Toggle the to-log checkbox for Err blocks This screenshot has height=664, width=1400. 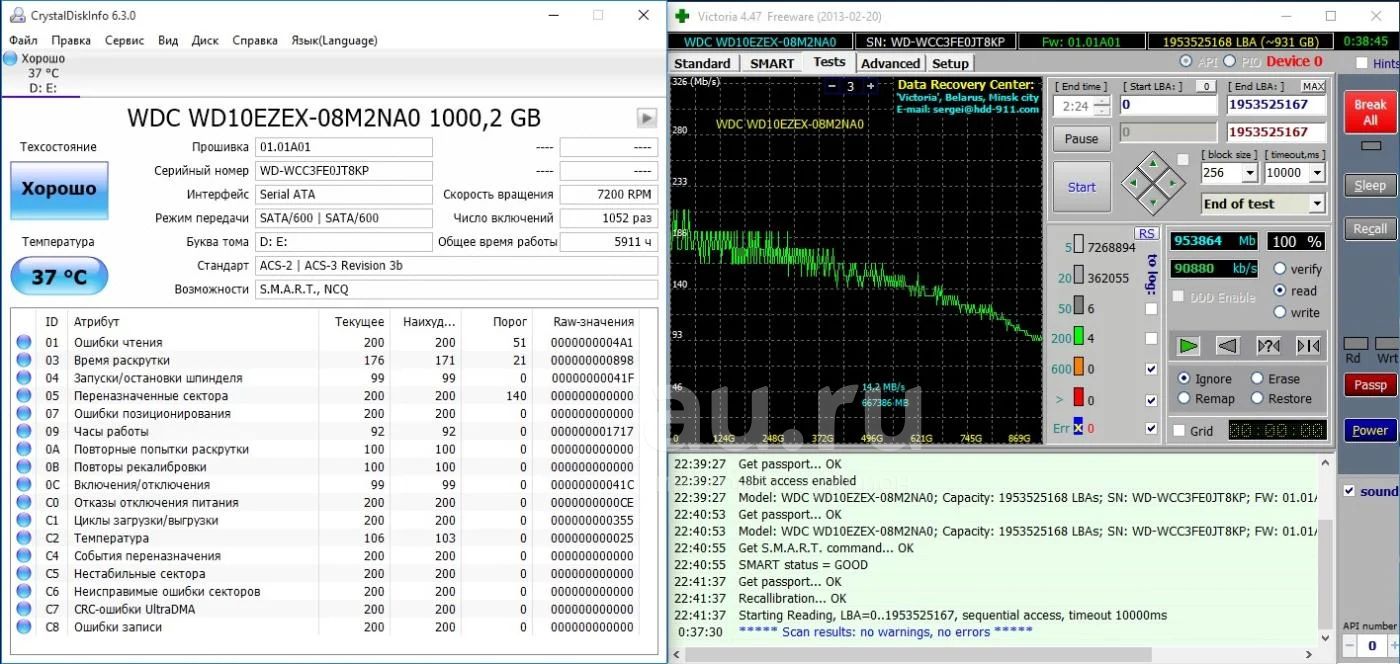point(1151,429)
